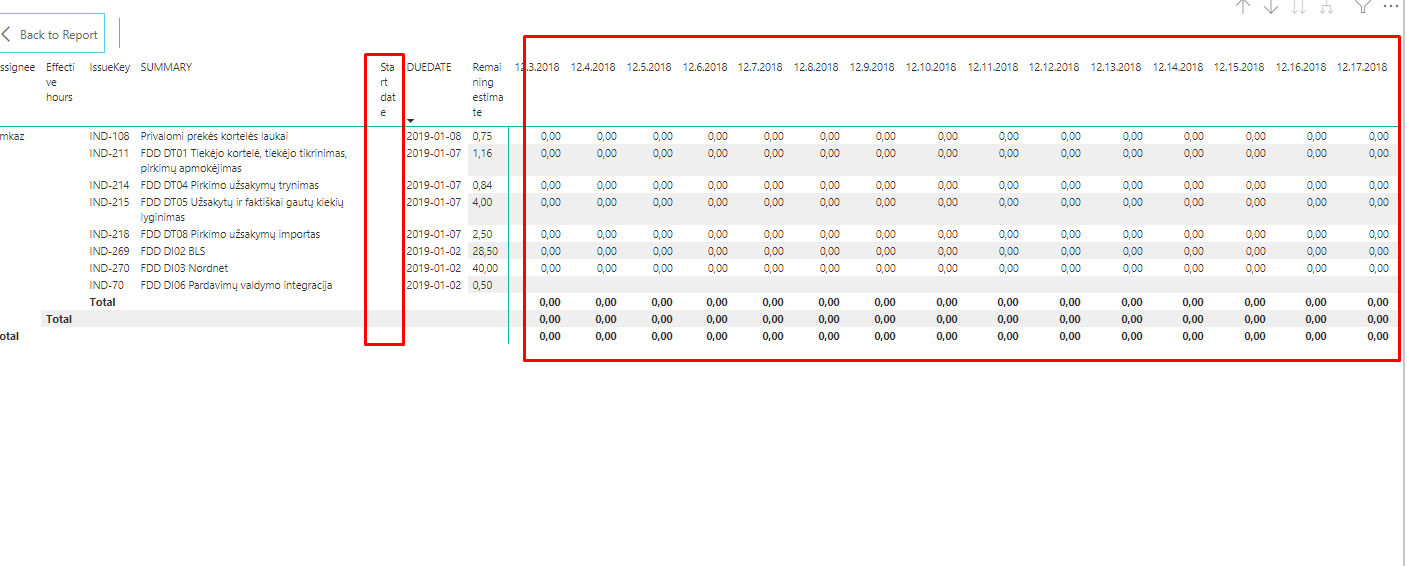Select issue key IND-270

[x=109, y=268]
